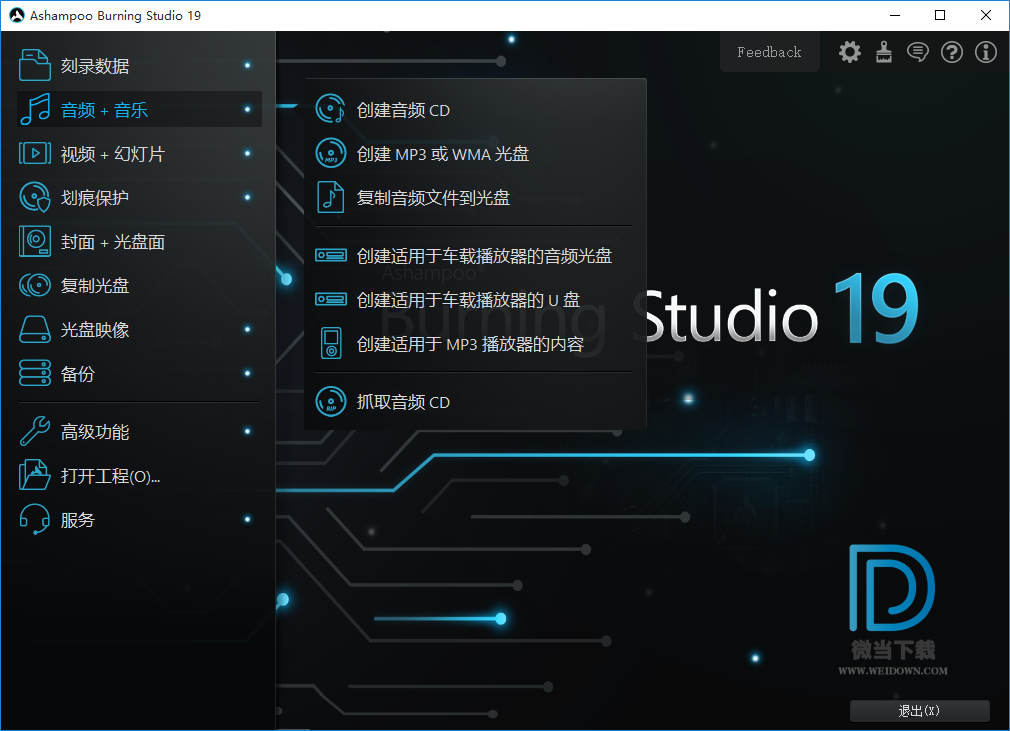Screen dimensions: 1010x731
Task: Click the 音频 + 音乐 label
Action: (x=104, y=110)
